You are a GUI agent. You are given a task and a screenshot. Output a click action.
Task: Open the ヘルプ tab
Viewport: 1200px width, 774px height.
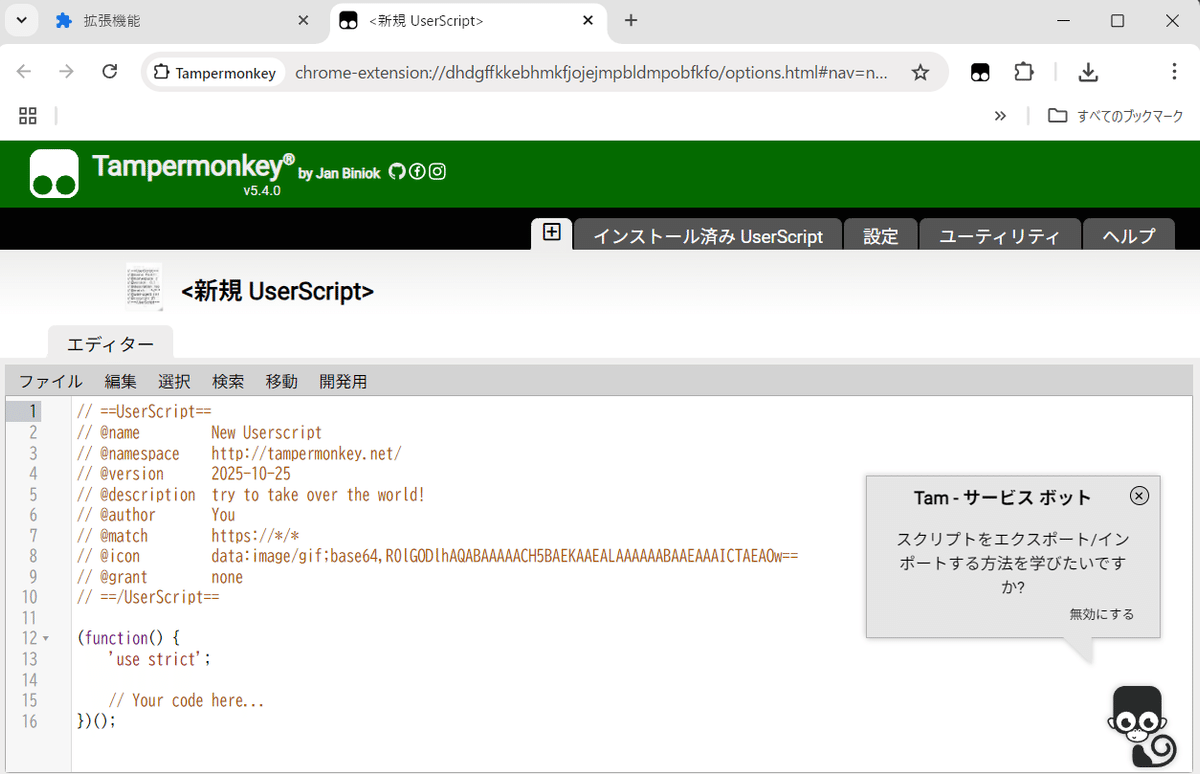(1128, 236)
